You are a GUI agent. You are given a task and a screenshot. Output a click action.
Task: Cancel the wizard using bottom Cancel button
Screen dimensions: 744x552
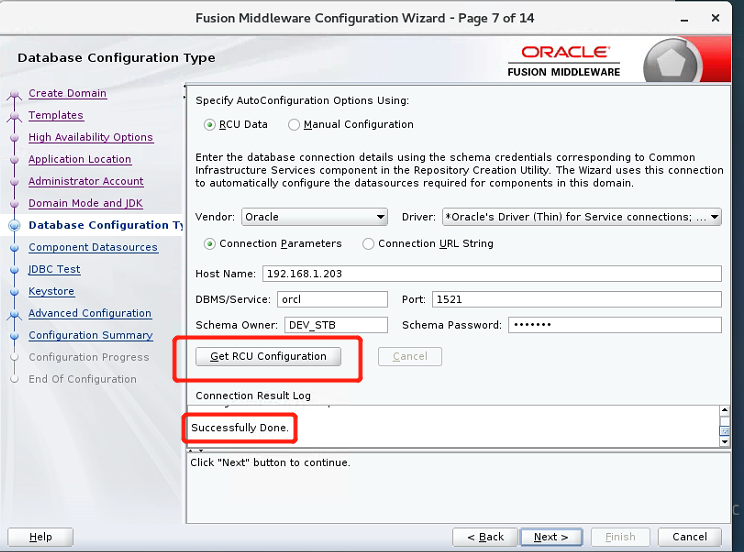pos(689,537)
